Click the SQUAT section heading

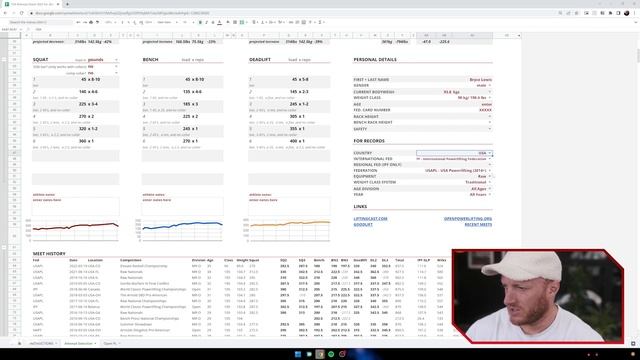(x=40, y=60)
